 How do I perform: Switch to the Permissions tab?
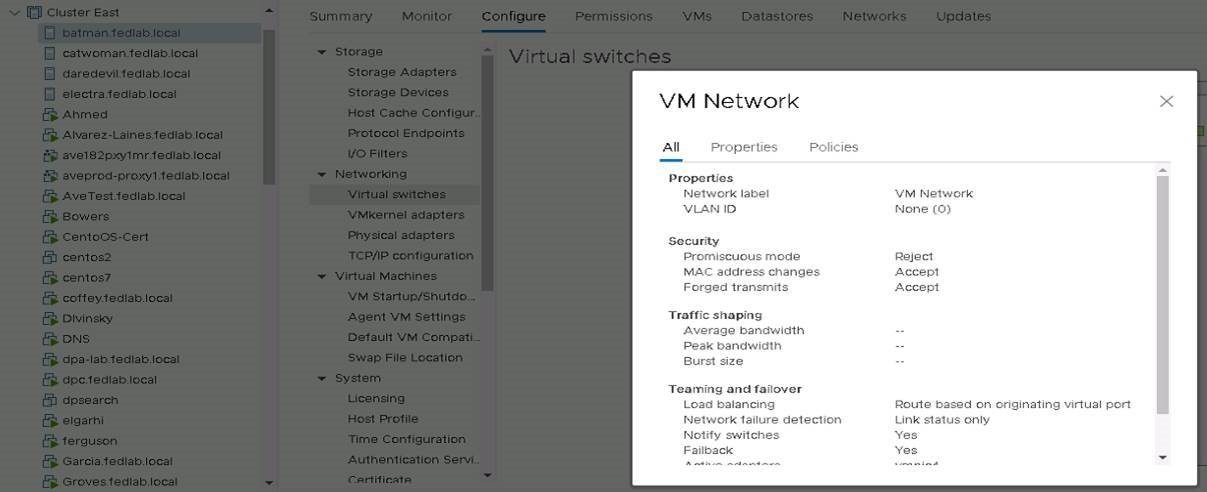click(x=613, y=16)
